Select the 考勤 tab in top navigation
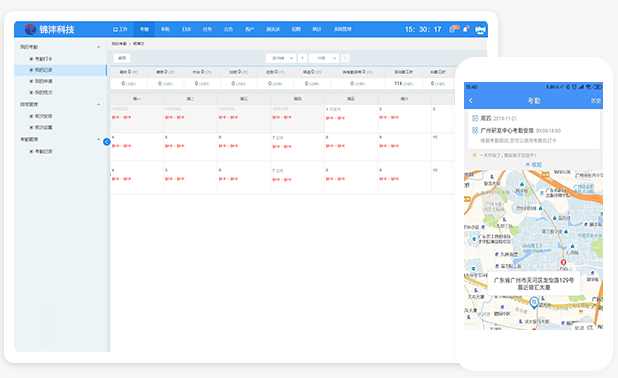Screen dimensions: 618x378 point(144,29)
